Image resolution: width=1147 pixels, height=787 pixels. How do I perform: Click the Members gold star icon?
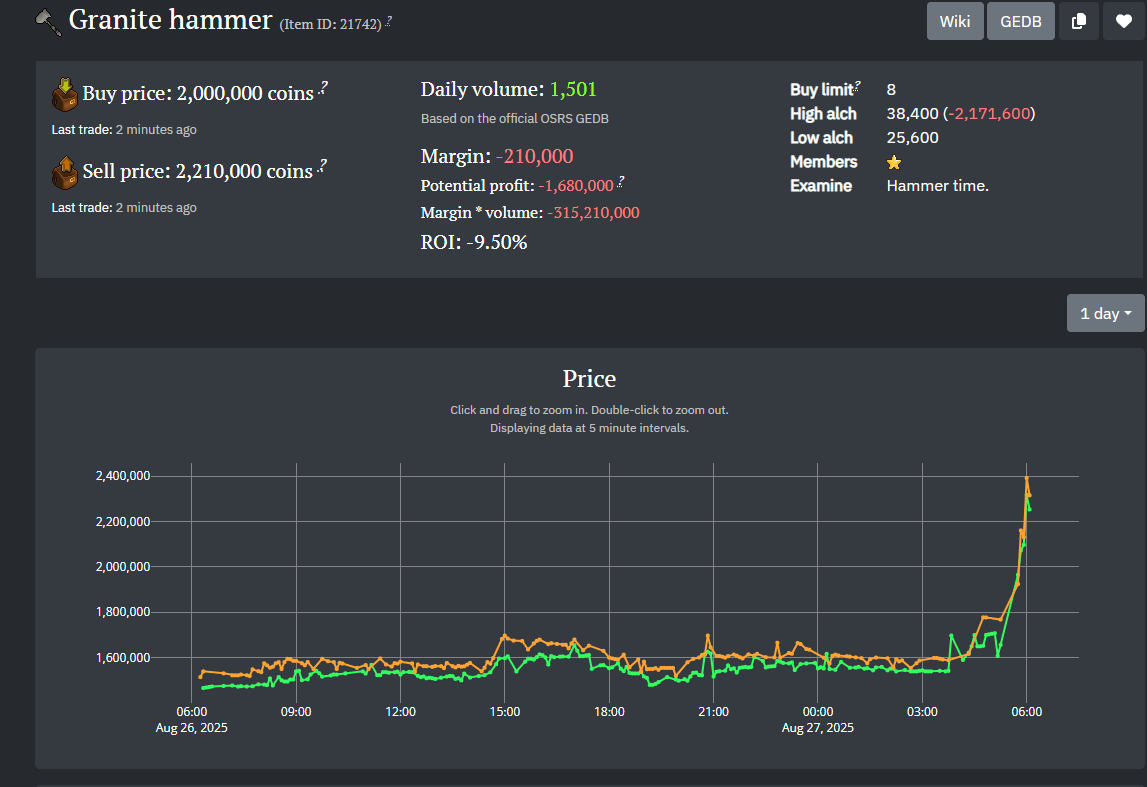894,162
